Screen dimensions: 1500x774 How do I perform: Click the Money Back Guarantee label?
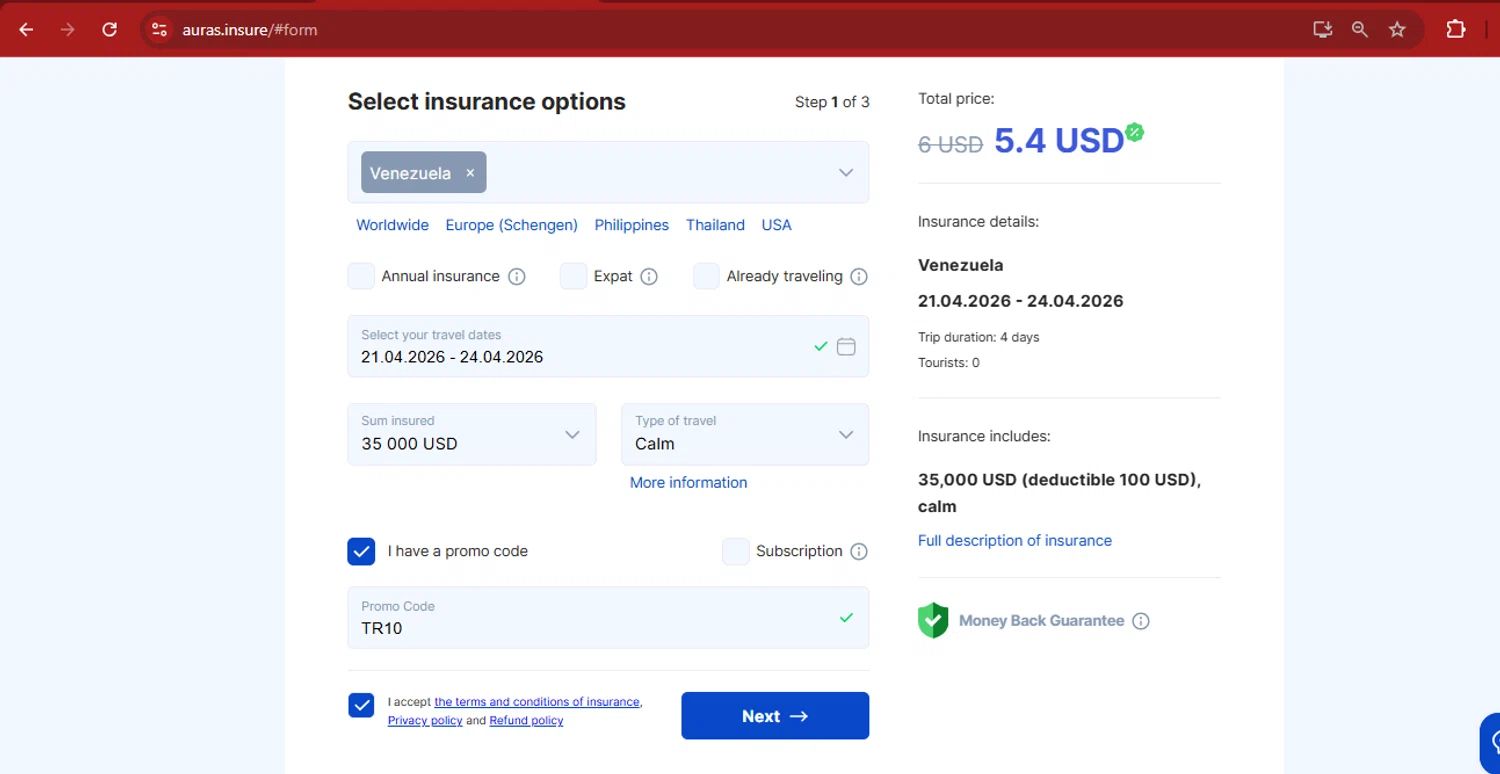coord(1041,621)
